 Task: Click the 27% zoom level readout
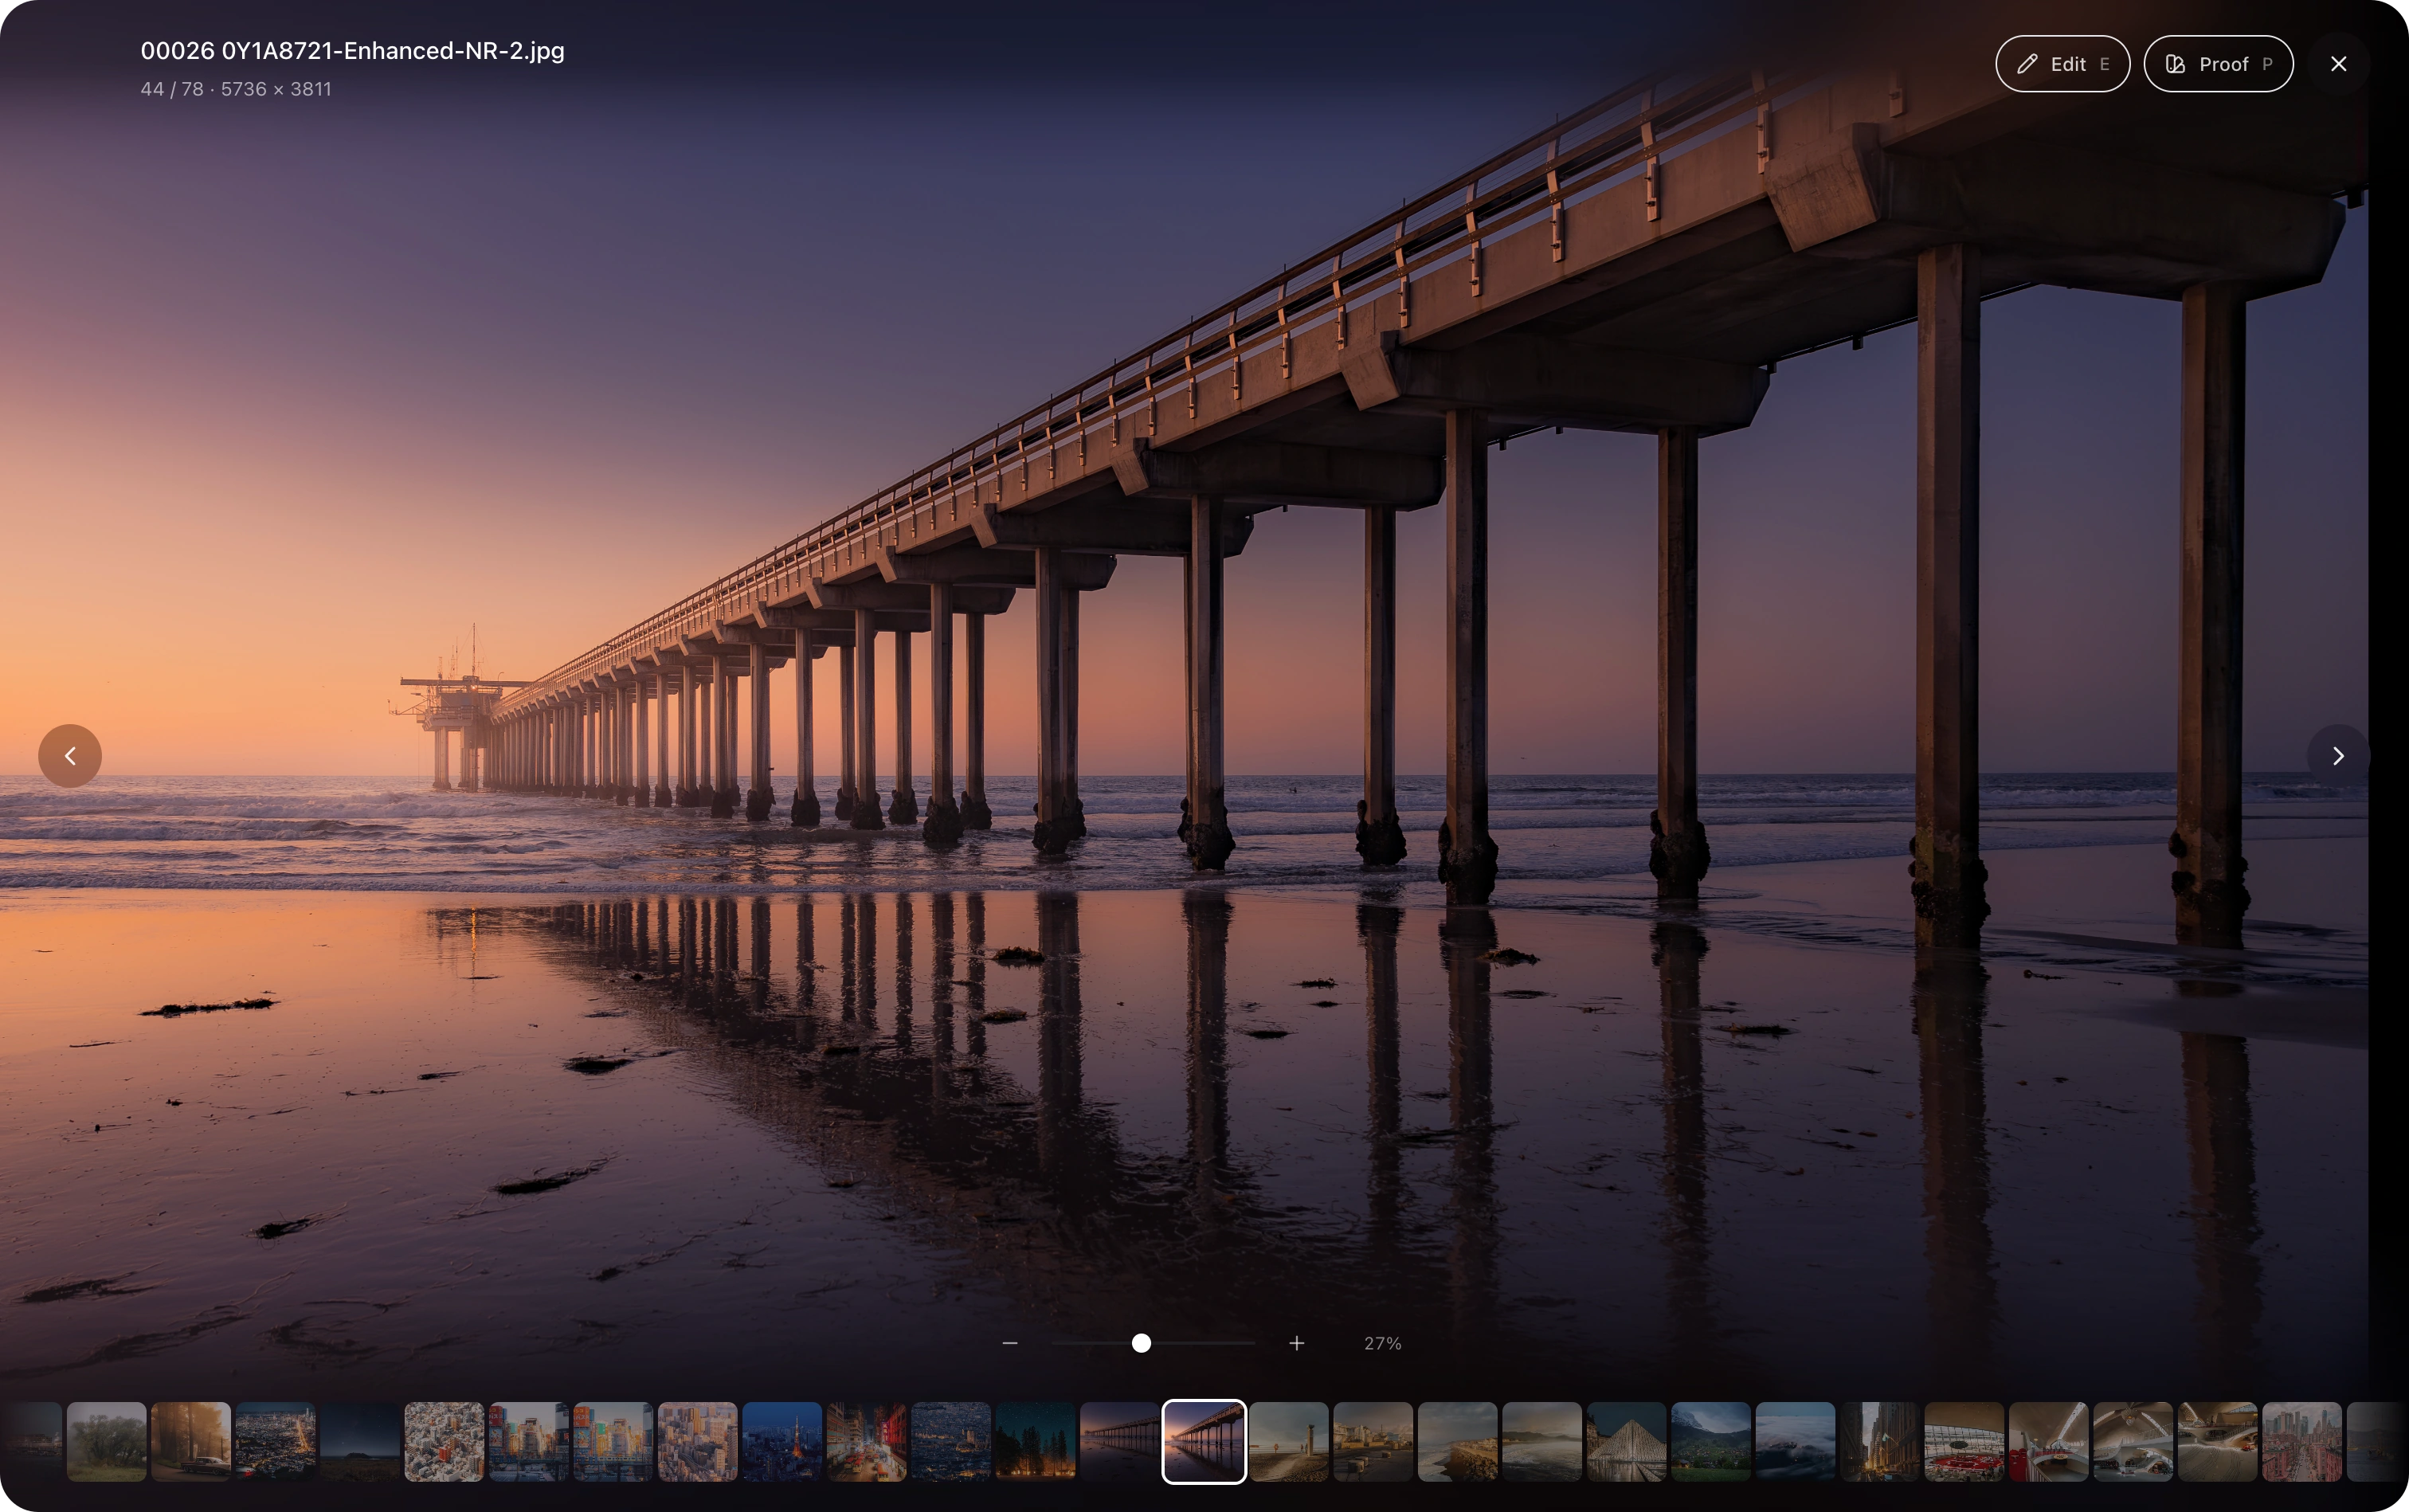pos(1383,1344)
